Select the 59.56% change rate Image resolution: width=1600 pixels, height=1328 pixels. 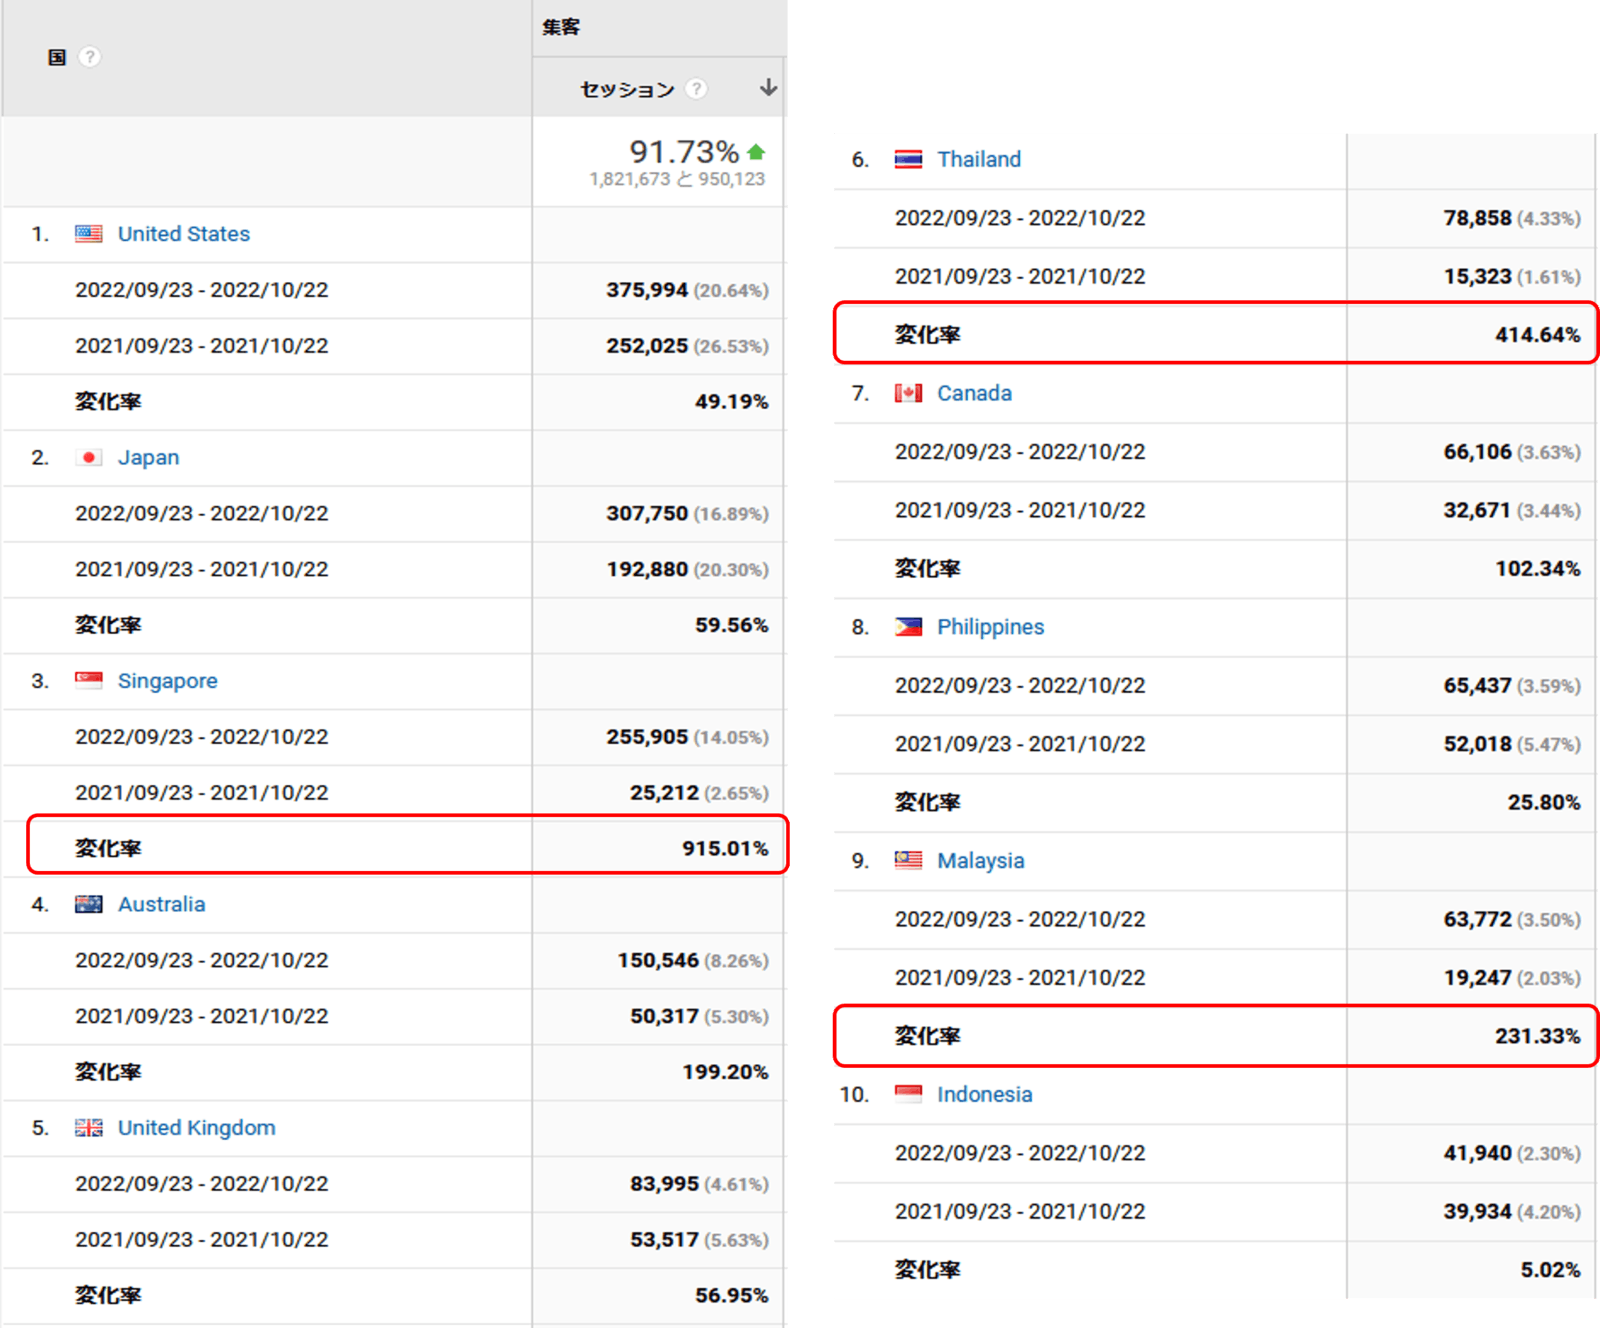click(731, 625)
